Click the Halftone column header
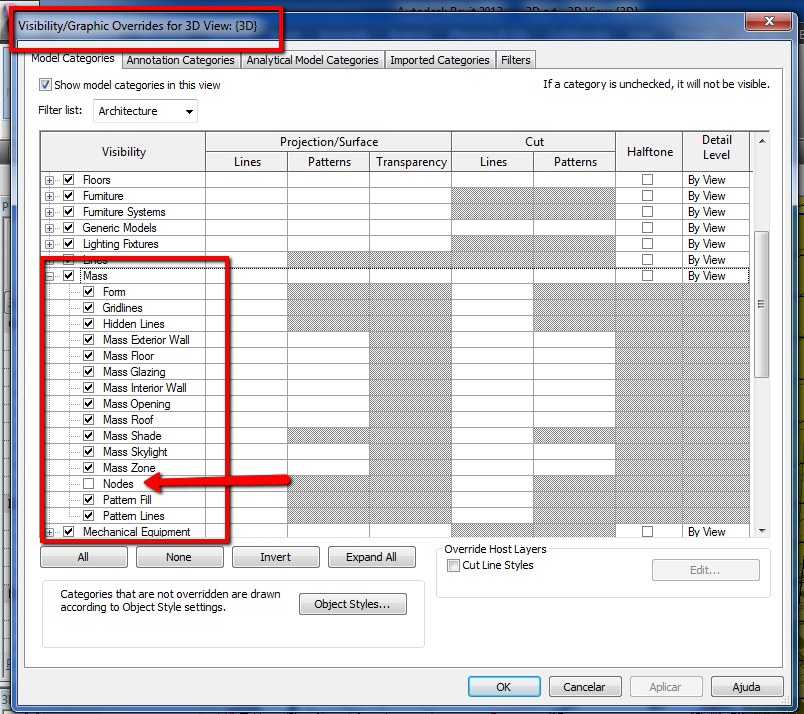Image resolution: width=804 pixels, height=714 pixels. point(649,152)
